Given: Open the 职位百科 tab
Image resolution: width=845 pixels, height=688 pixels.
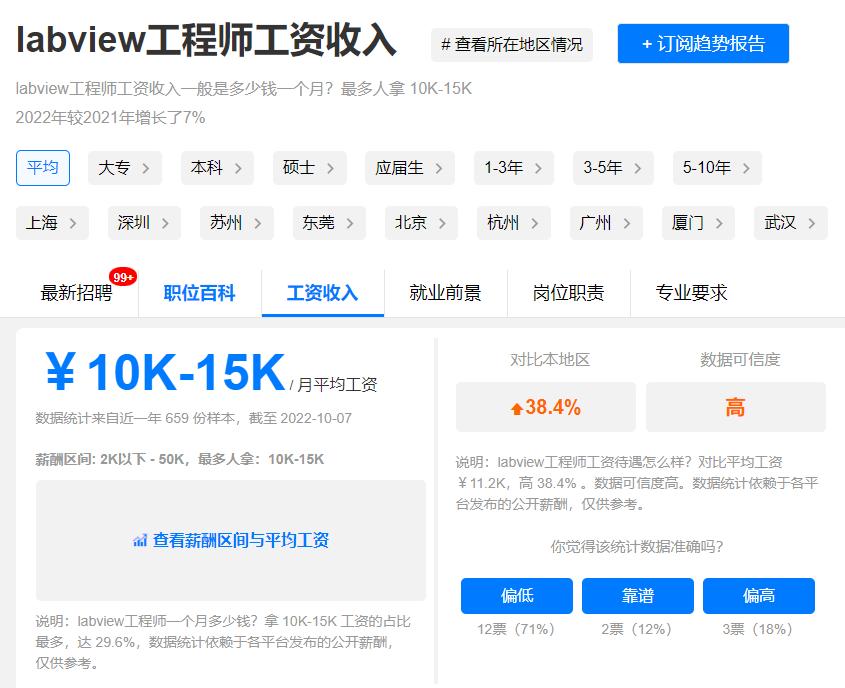Looking at the screenshot, I should [x=199, y=293].
